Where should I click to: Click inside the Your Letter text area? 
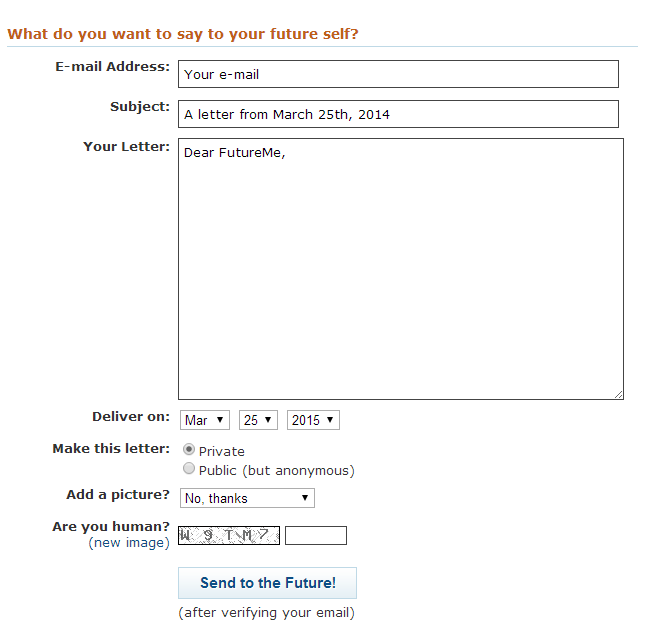point(400,269)
